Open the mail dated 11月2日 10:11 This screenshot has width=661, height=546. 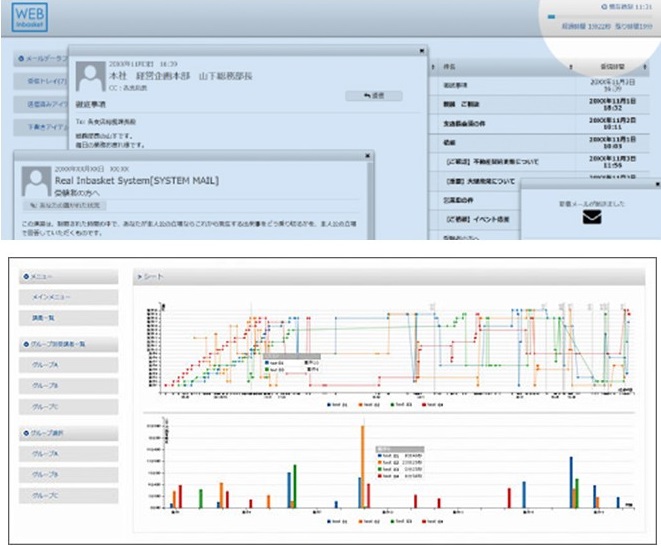[x=539, y=124]
